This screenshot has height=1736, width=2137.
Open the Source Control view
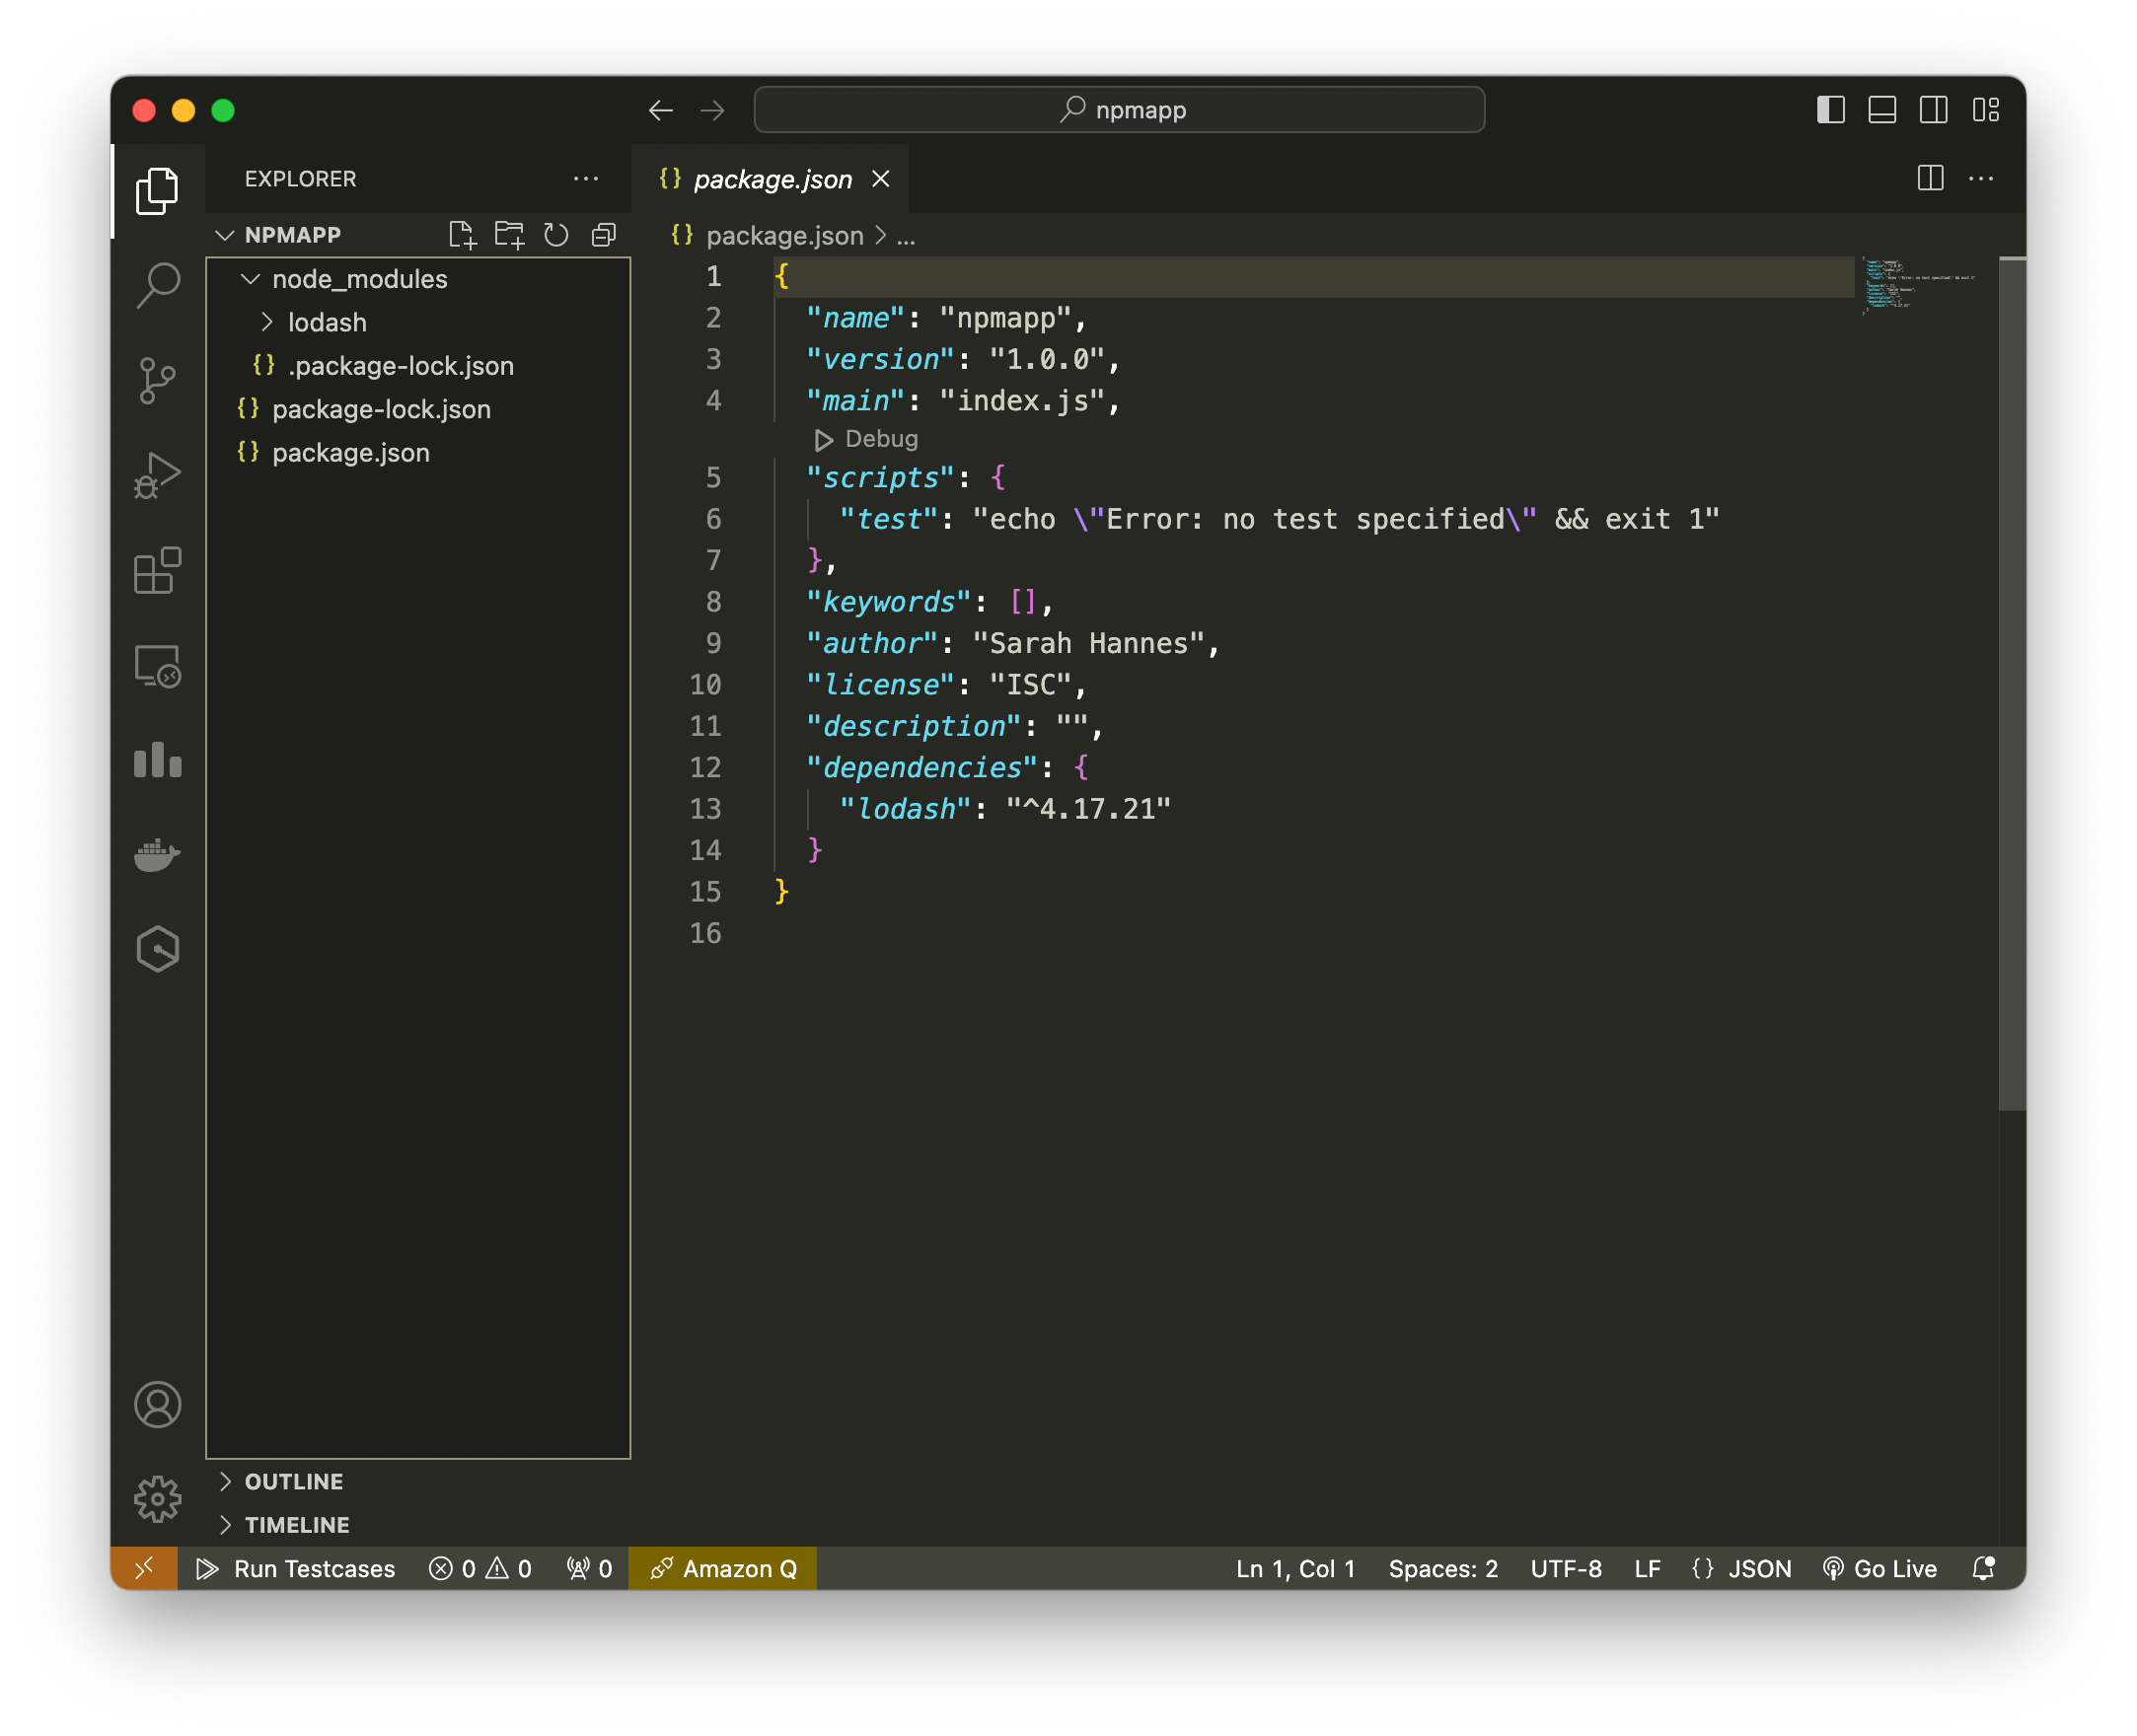tap(157, 381)
